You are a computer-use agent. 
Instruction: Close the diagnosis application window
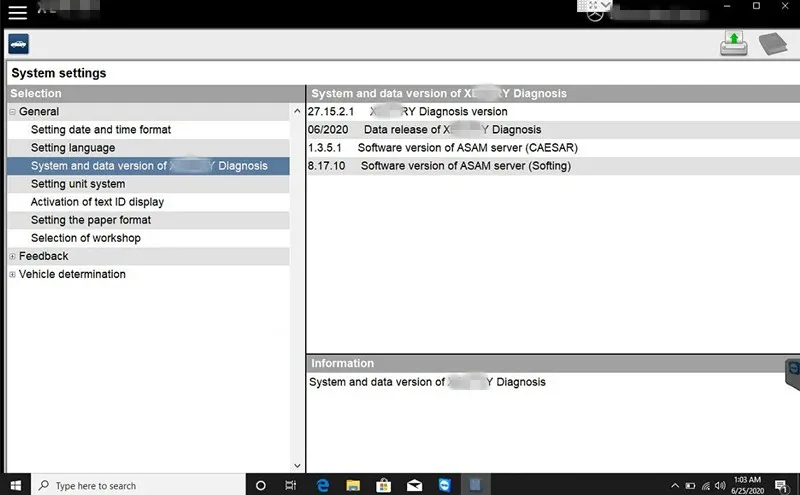[x=785, y=6]
